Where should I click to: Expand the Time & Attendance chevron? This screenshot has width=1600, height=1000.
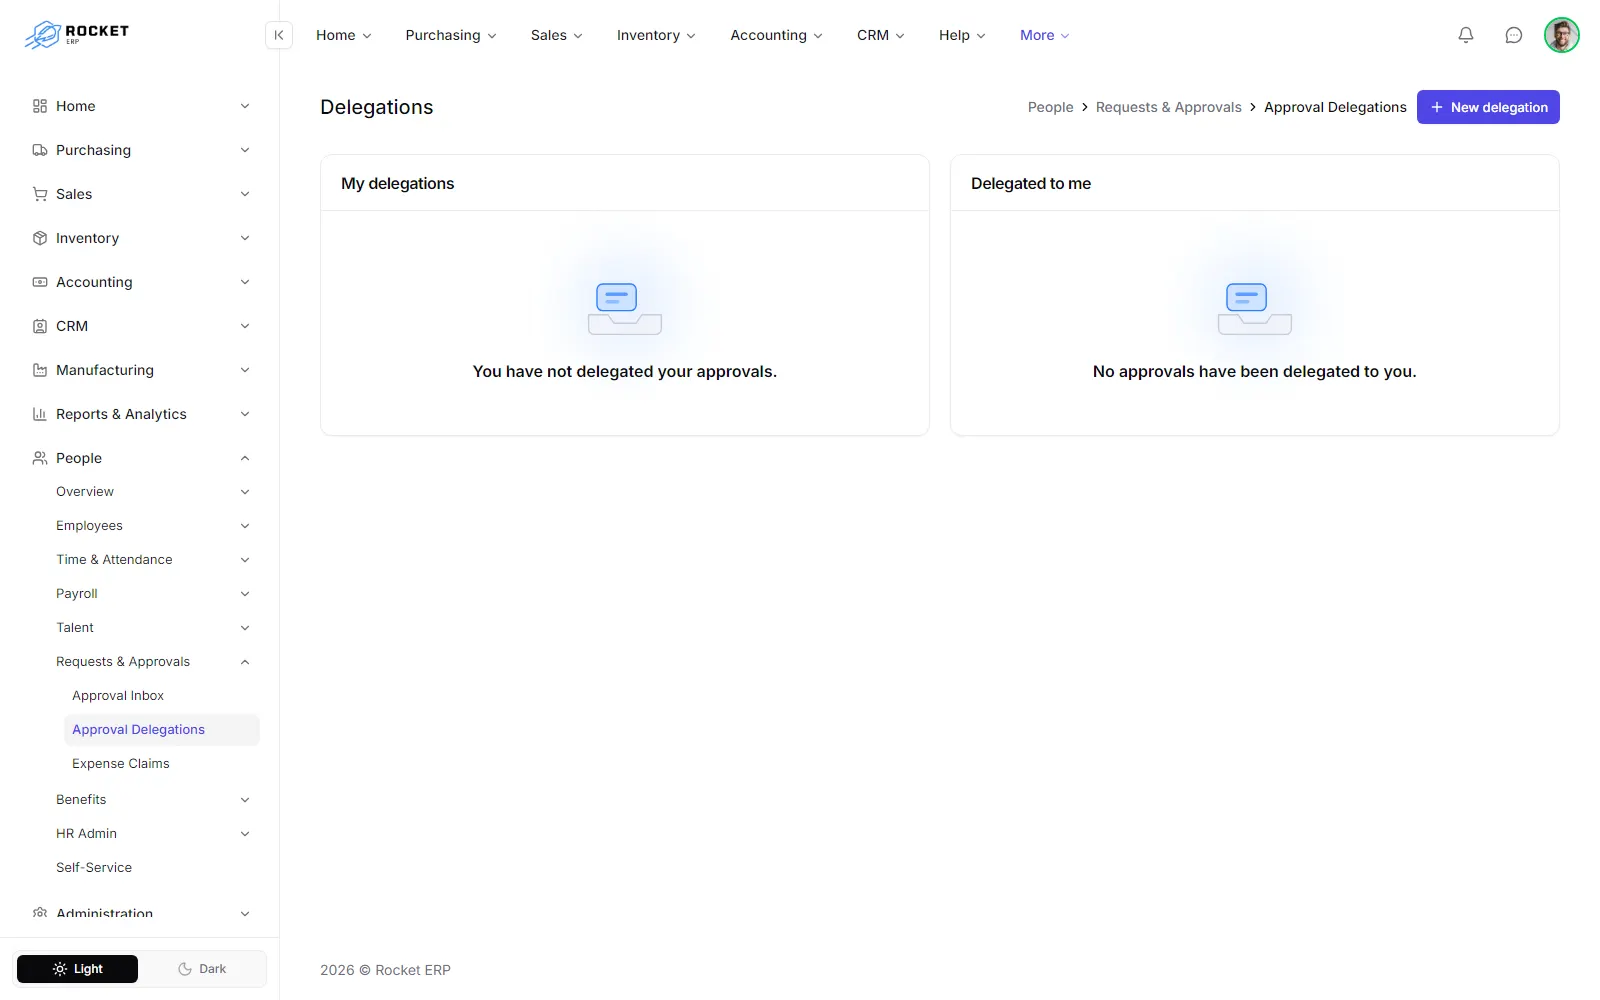click(245, 560)
